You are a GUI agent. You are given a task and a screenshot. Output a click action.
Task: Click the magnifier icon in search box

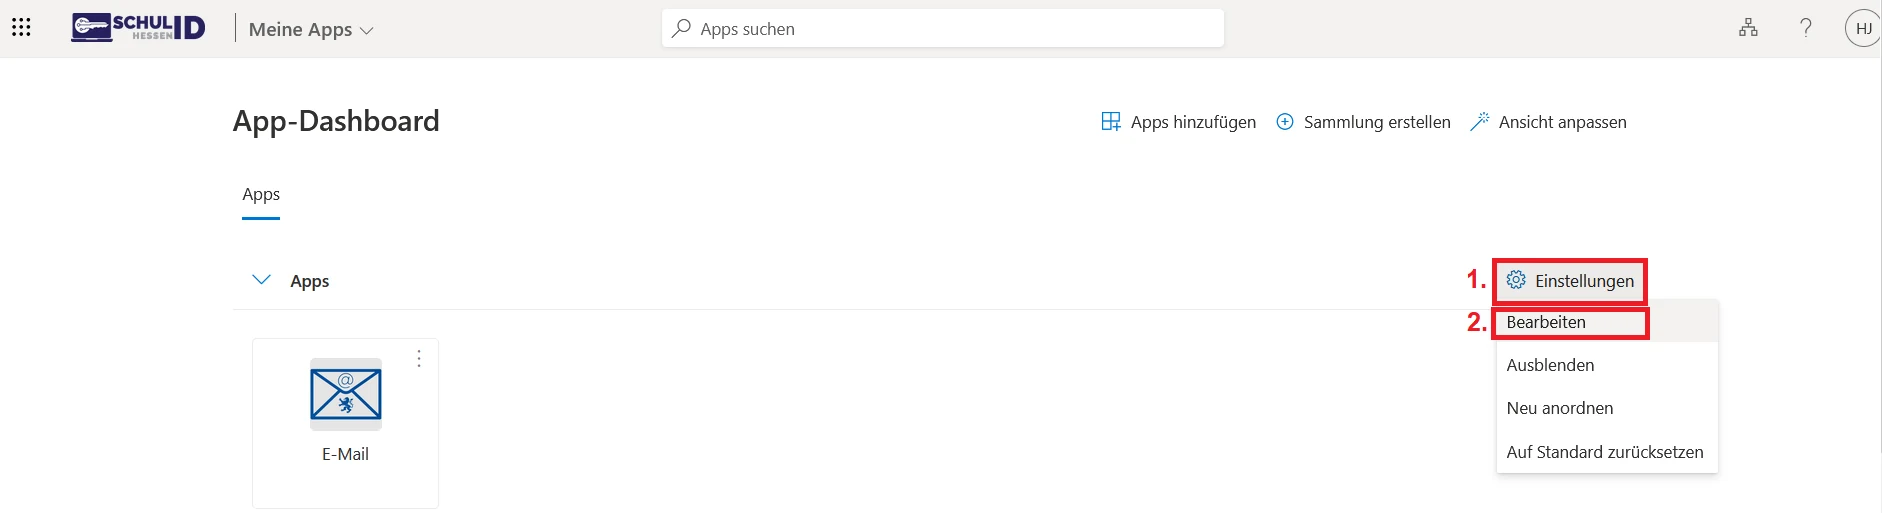click(681, 29)
